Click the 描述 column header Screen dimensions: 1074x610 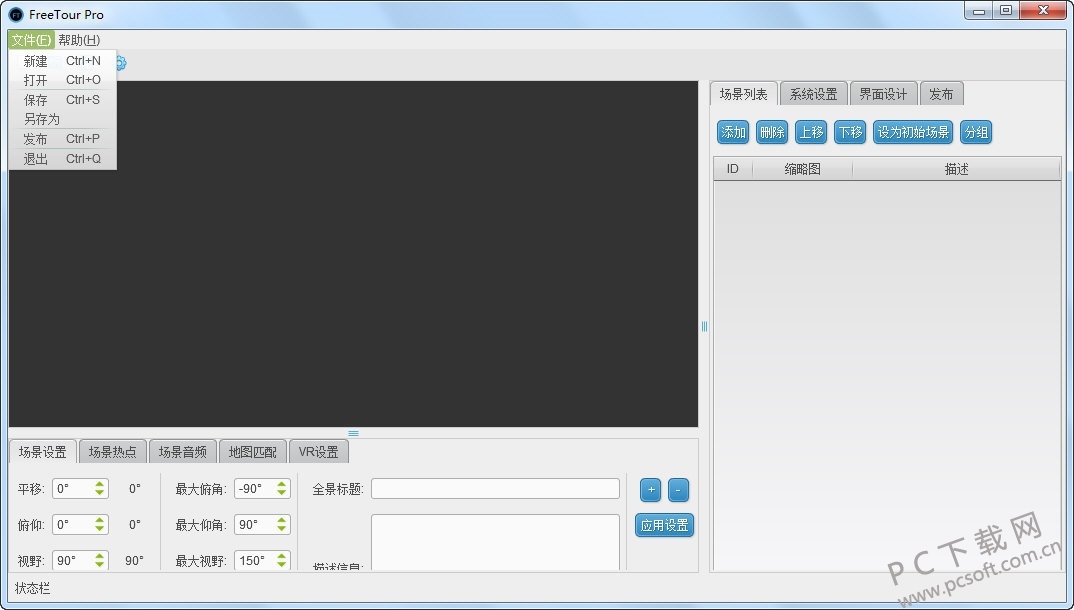(x=957, y=169)
